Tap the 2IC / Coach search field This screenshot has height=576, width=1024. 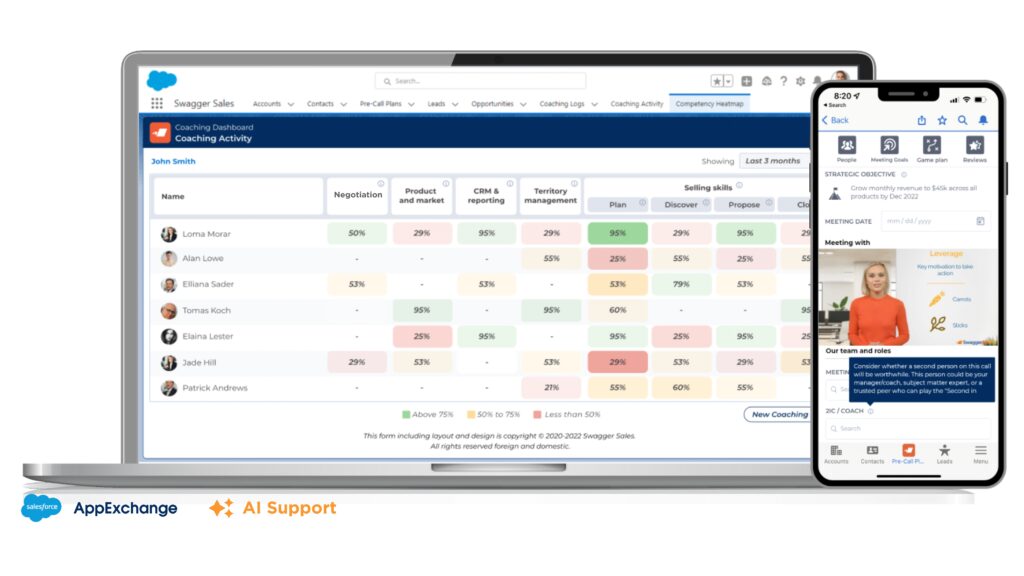tap(908, 428)
